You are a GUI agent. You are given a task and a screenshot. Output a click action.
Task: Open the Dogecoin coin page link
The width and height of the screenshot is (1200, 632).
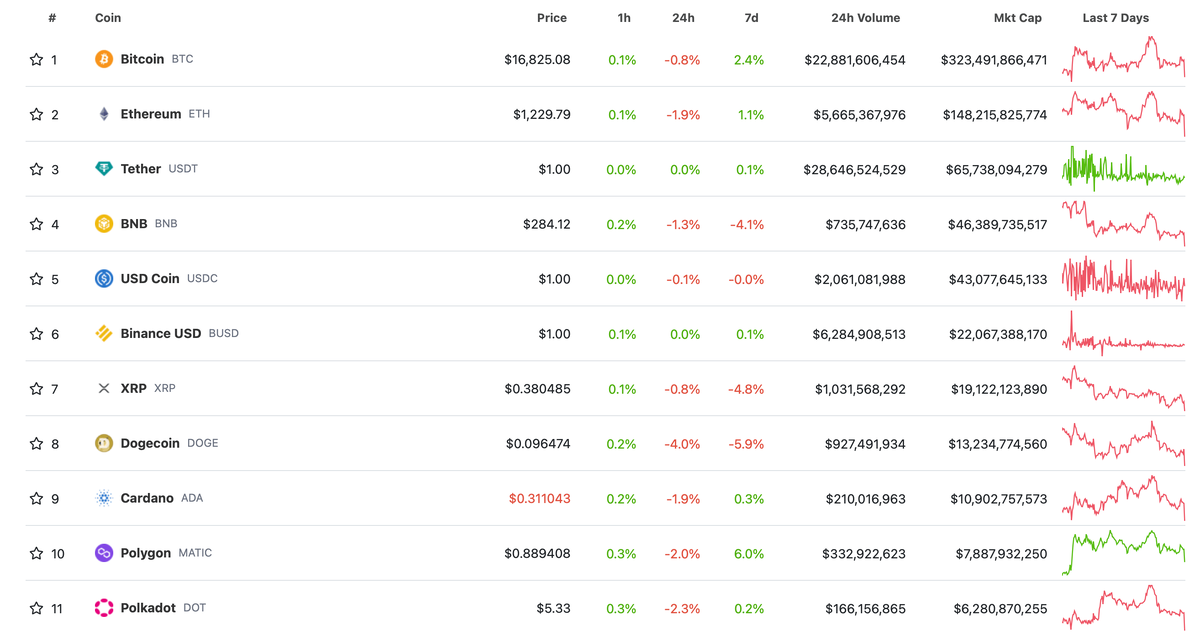click(x=150, y=443)
